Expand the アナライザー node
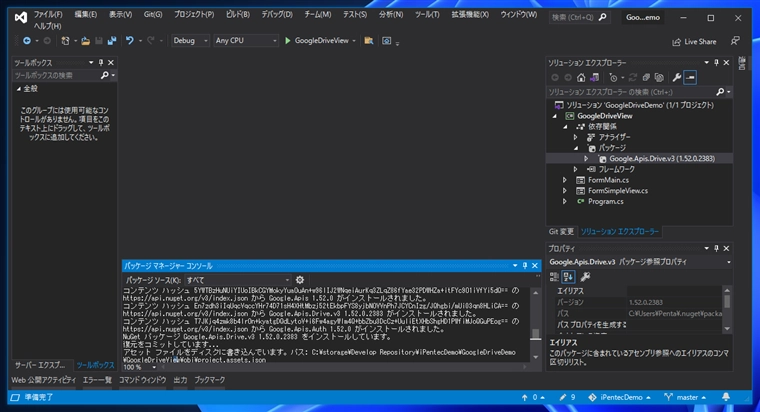Viewport: 760px width, 412px height. click(x=575, y=137)
